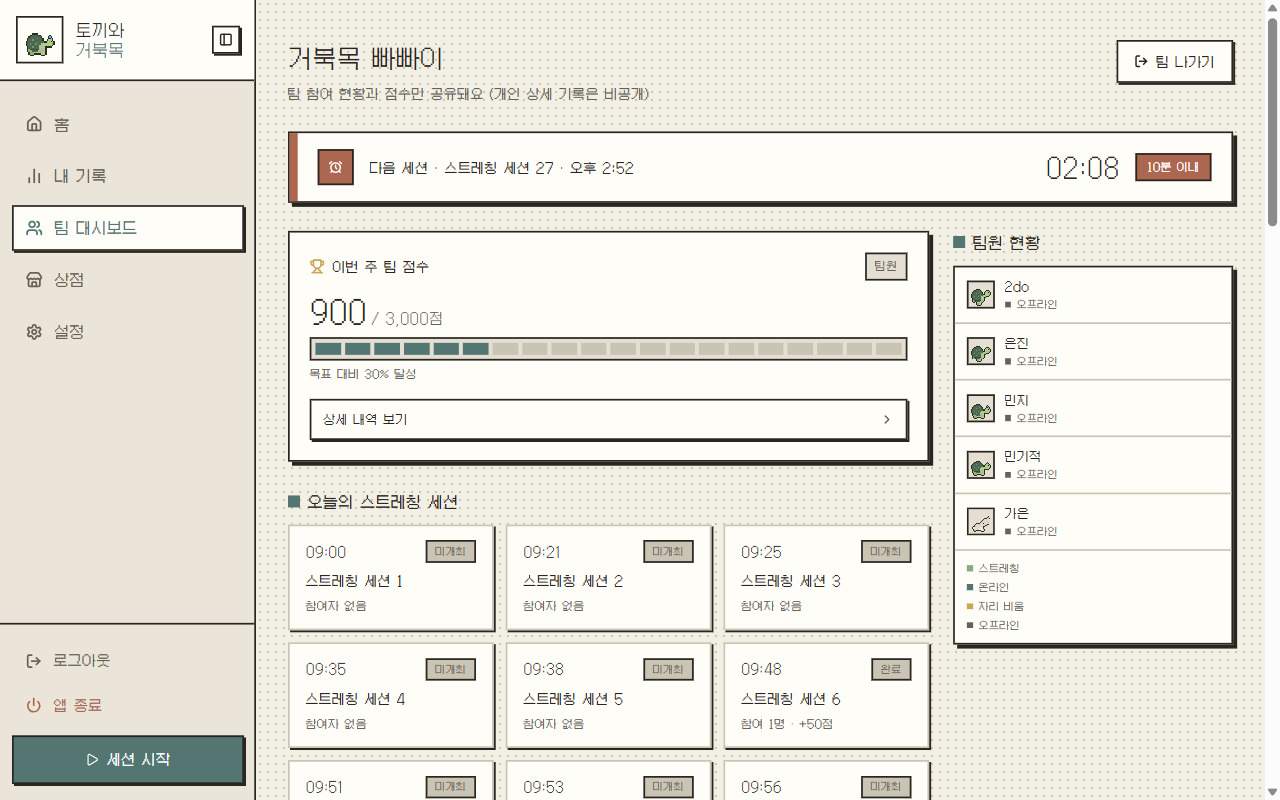
Task: Open 설정 from the sidebar
Action: [128, 332]
